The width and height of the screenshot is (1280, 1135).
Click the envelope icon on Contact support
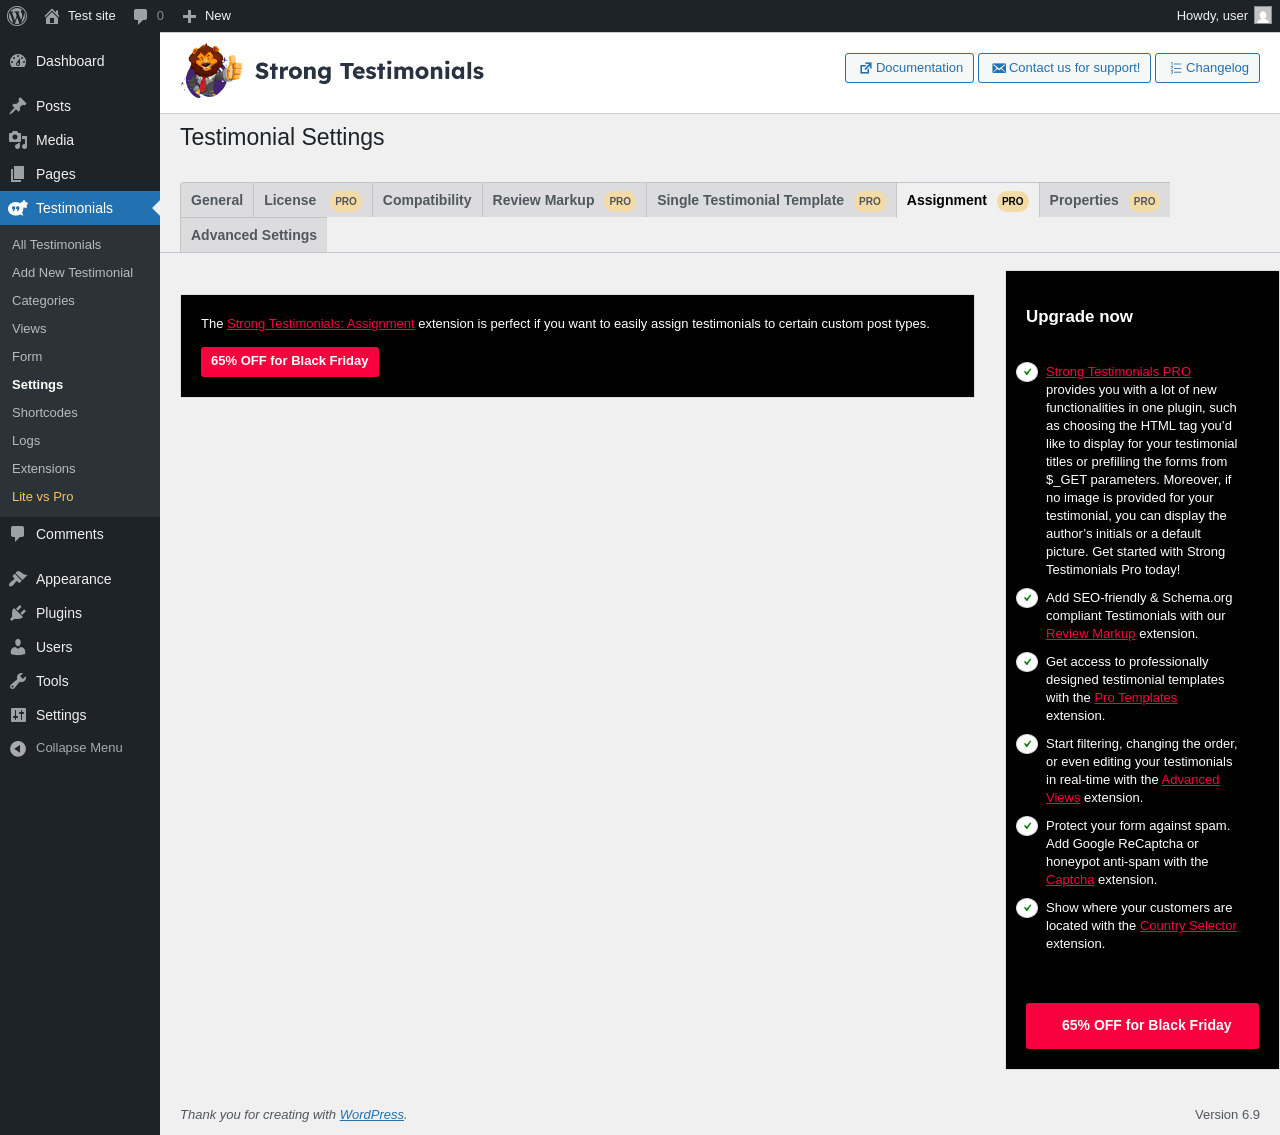(999, 68)
